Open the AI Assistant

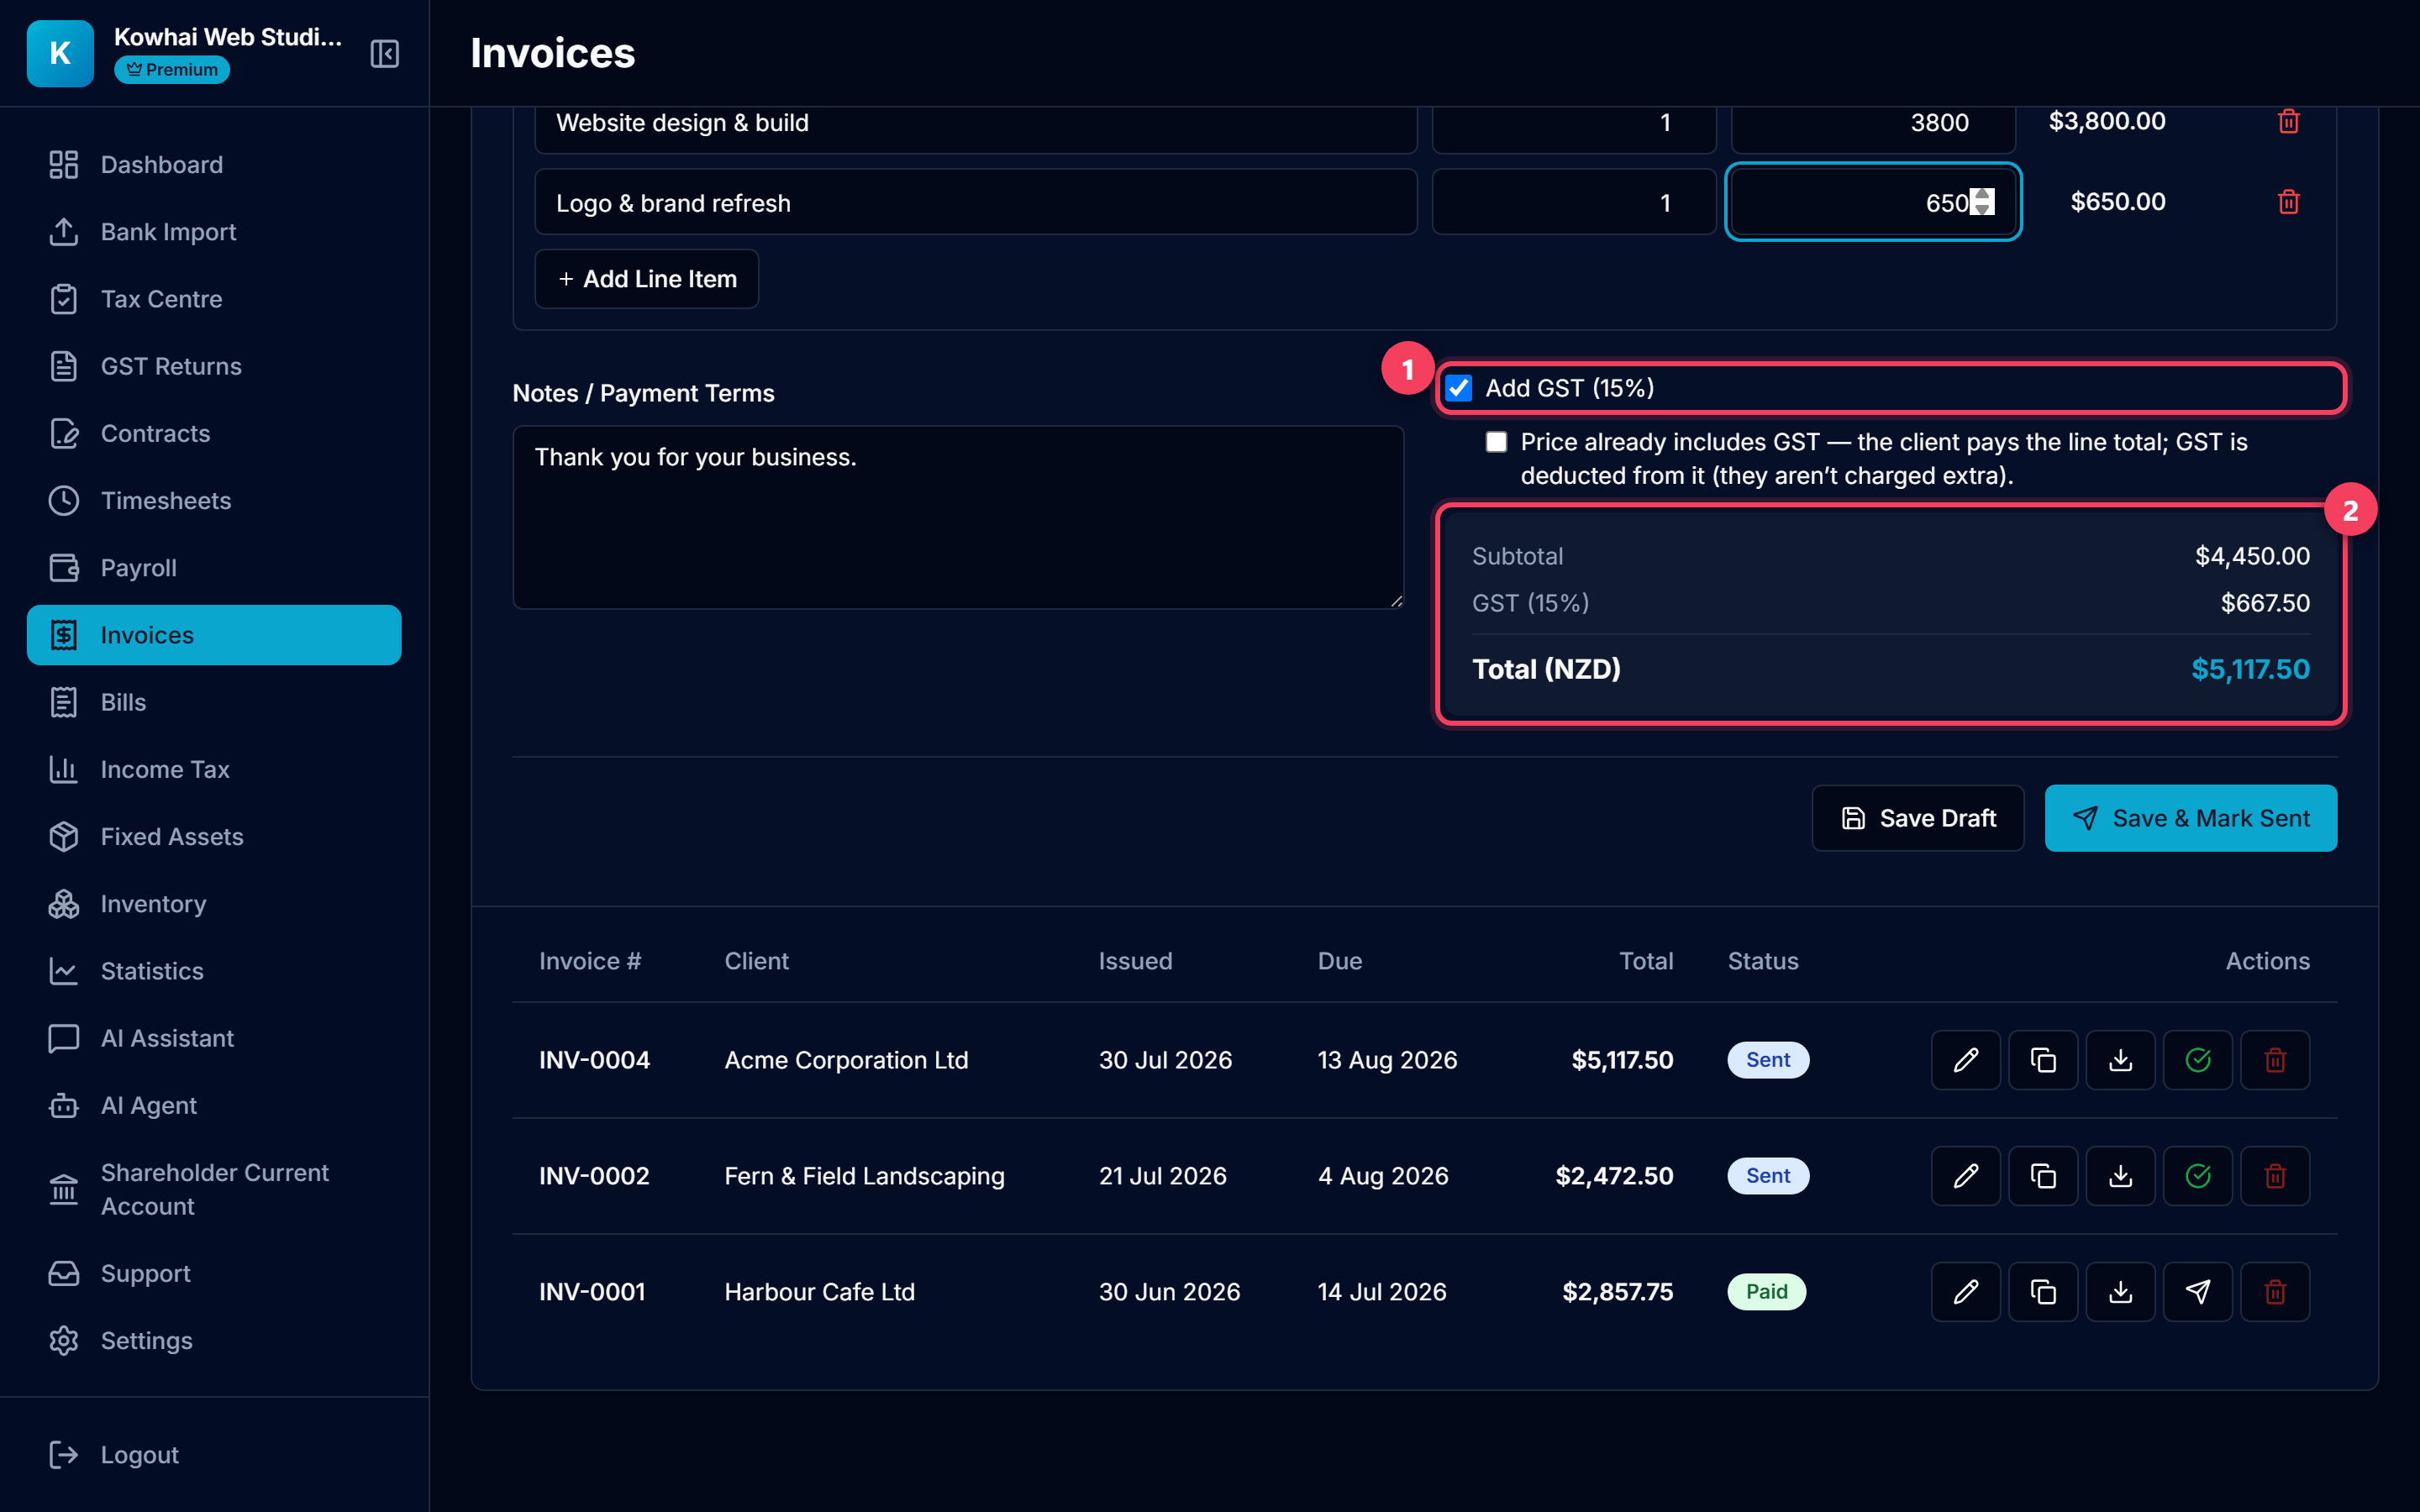tap(214, 1038)
